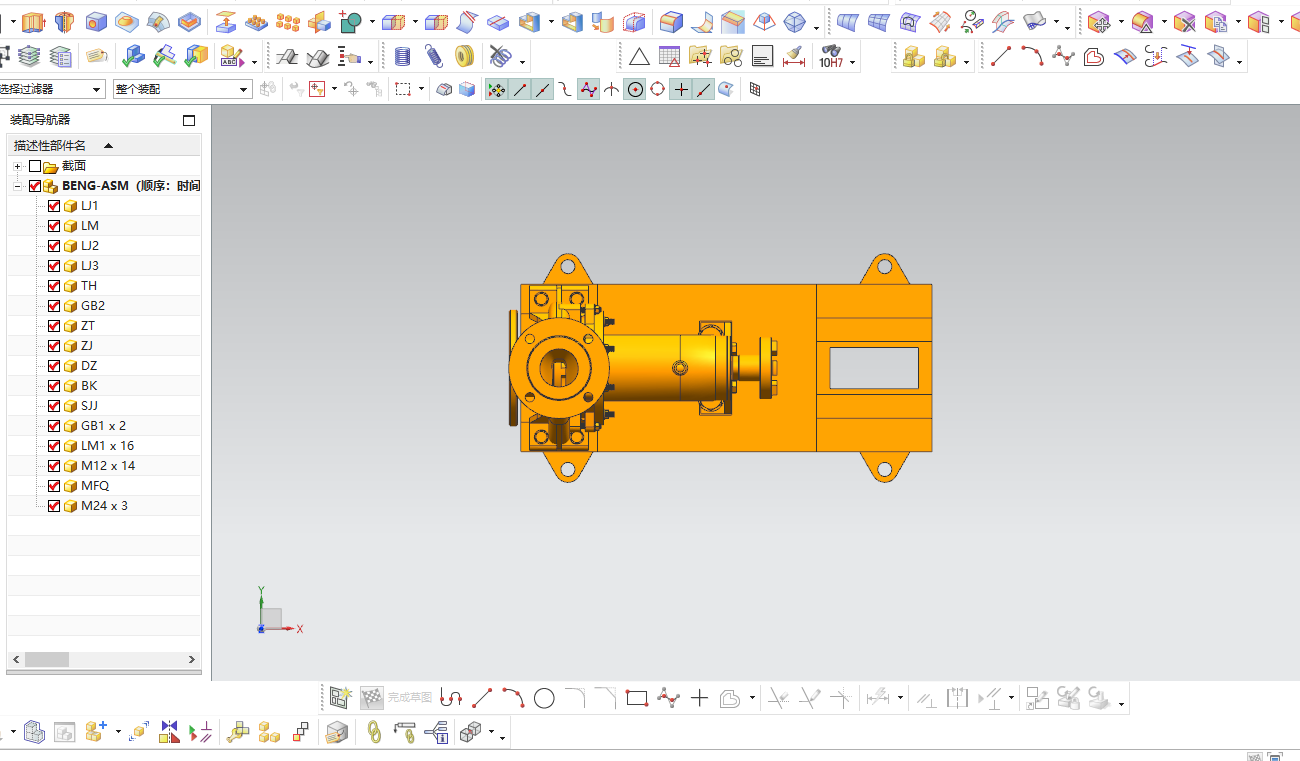Select the sketch point plus icon
Screen dimensions: 1300x761
click(699, 698)
